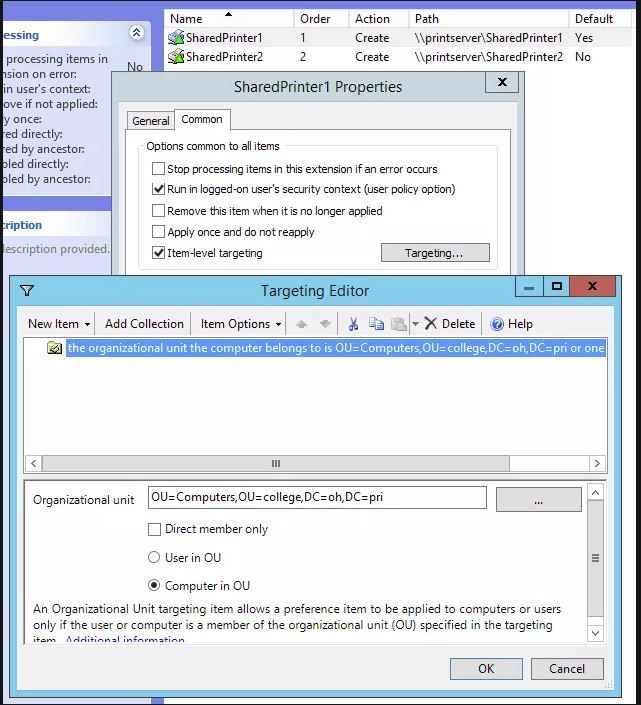Click the vertical scrollbar up arrow in details pane
641x705 pixels.
pyautogui.click(x=596, y=493)
